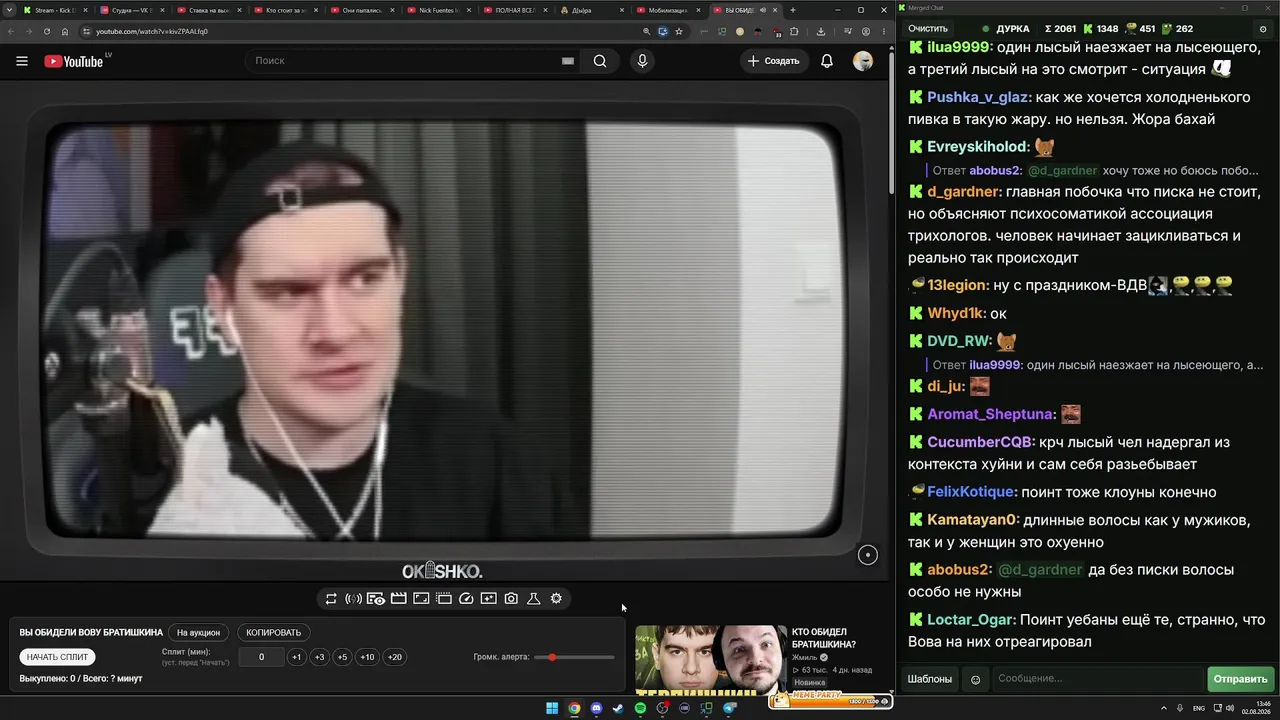Click the Chrome address bar URL
The height and width of the screenshot is (720, 1280).
[x=152, y=31]
